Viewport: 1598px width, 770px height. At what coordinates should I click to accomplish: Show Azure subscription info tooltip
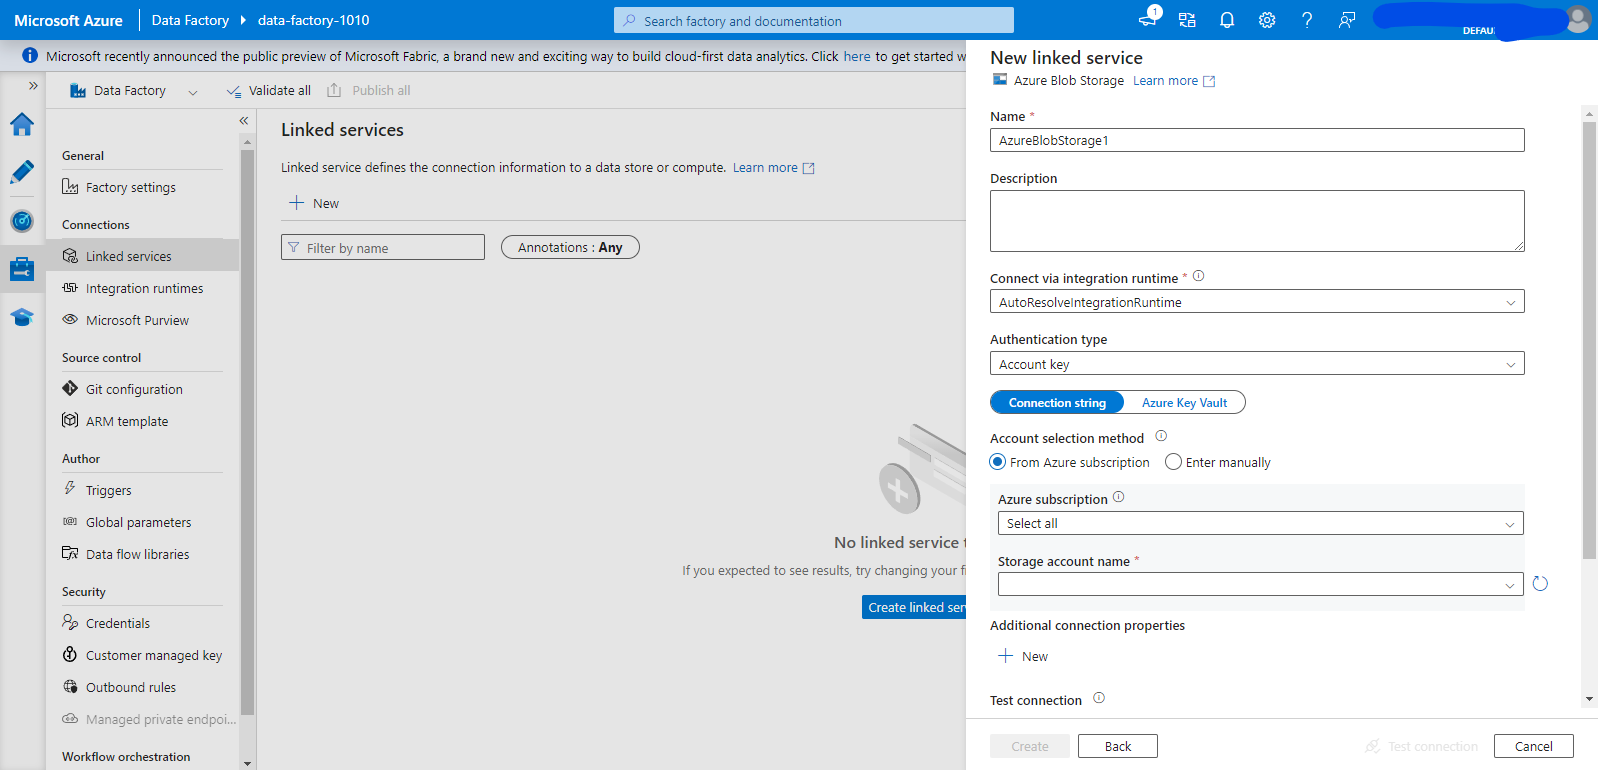(x=1118, y=497)
